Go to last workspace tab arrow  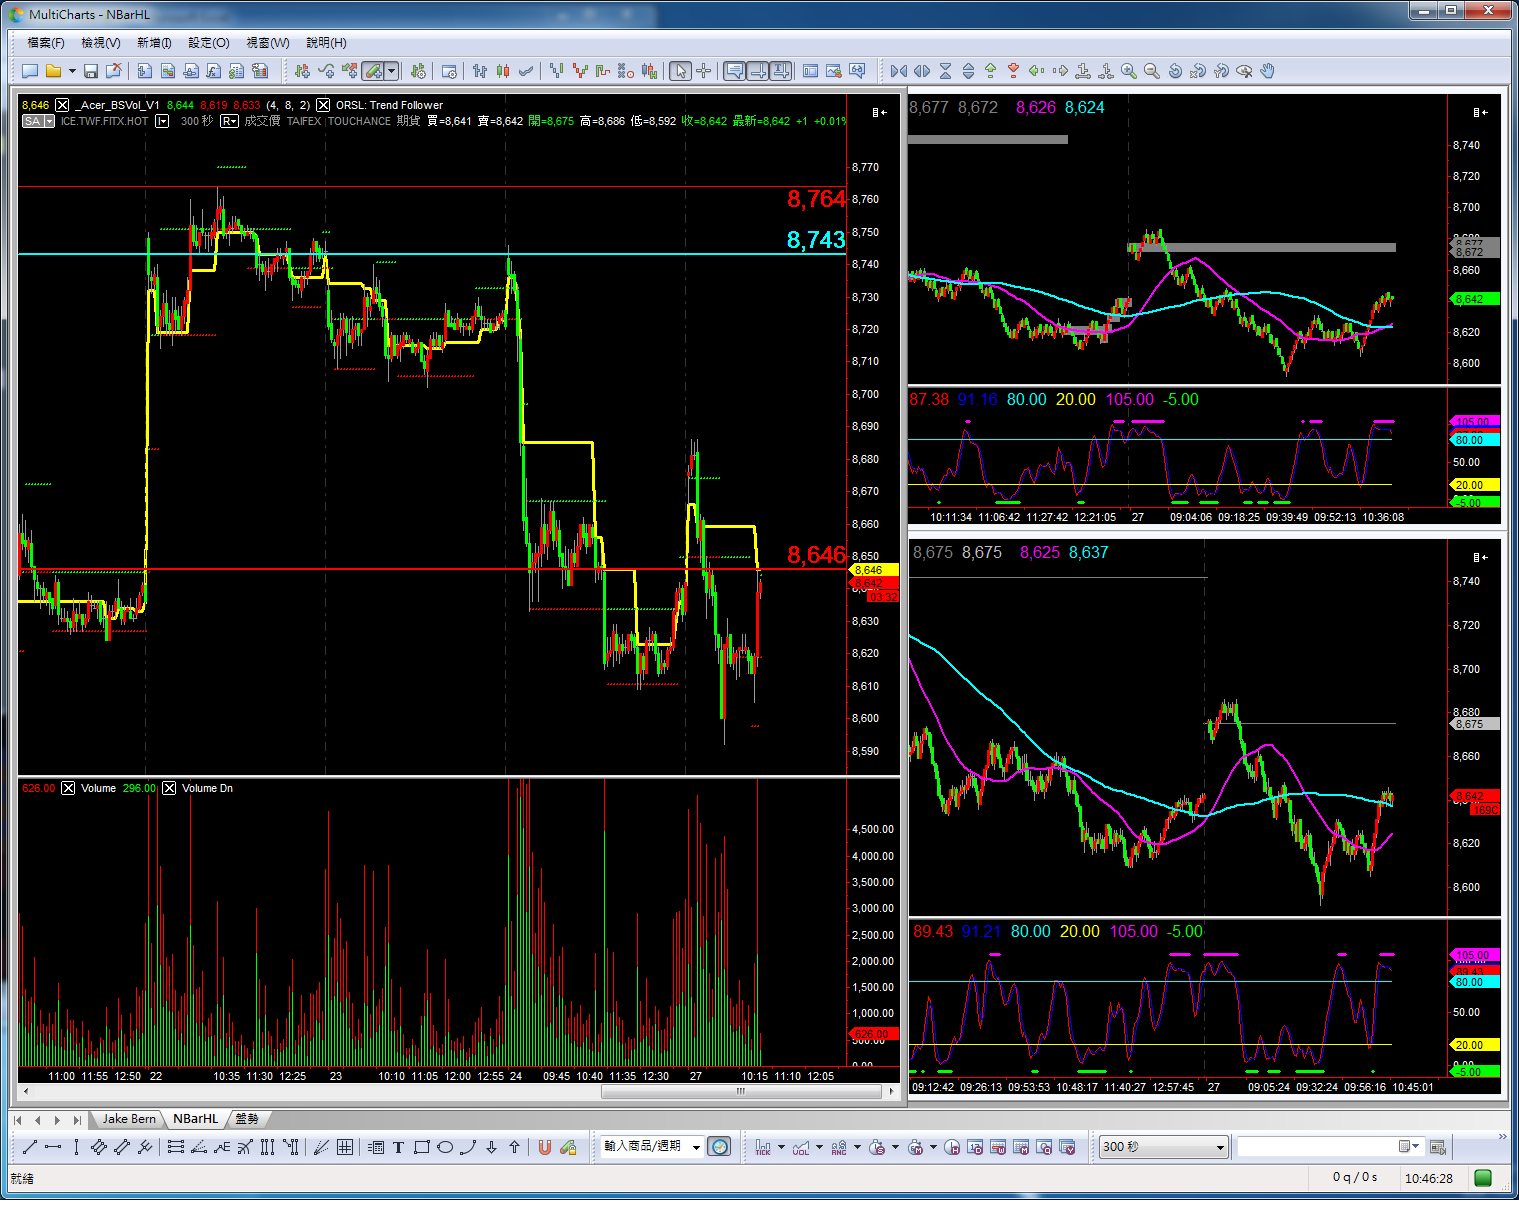(77, 1120)
